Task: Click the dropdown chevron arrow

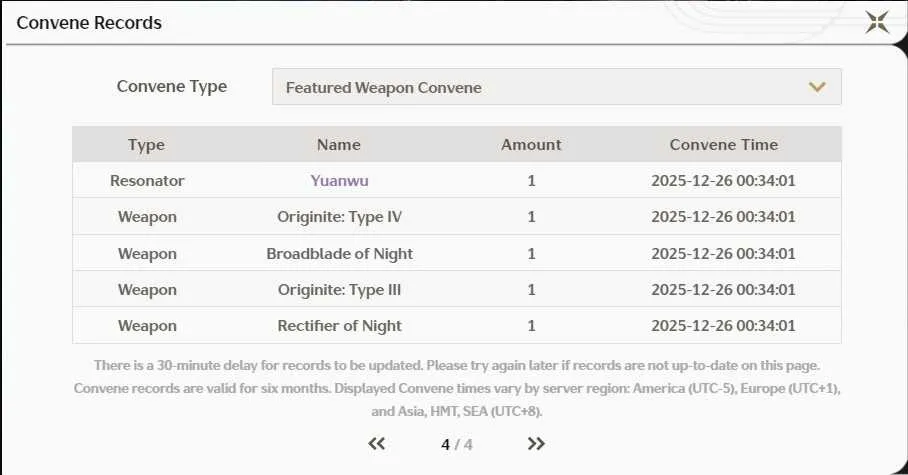Action: click(x=817, y=87)
